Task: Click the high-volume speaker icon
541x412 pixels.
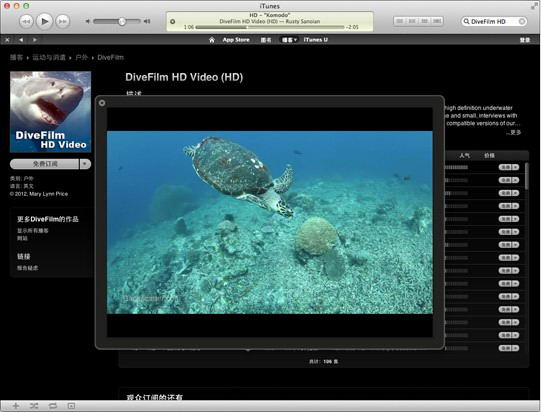Action: (x=147, y=21)
